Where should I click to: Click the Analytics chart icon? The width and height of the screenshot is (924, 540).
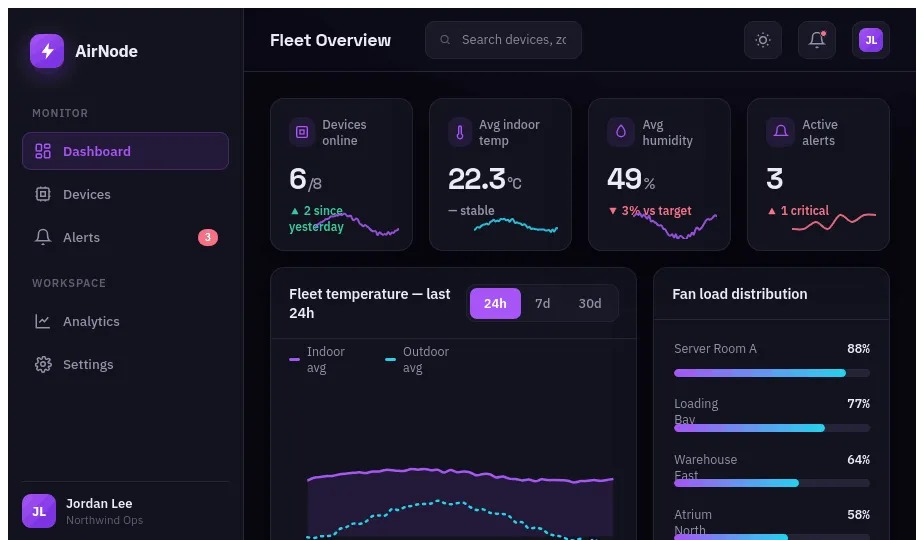[x=43, y=321]
